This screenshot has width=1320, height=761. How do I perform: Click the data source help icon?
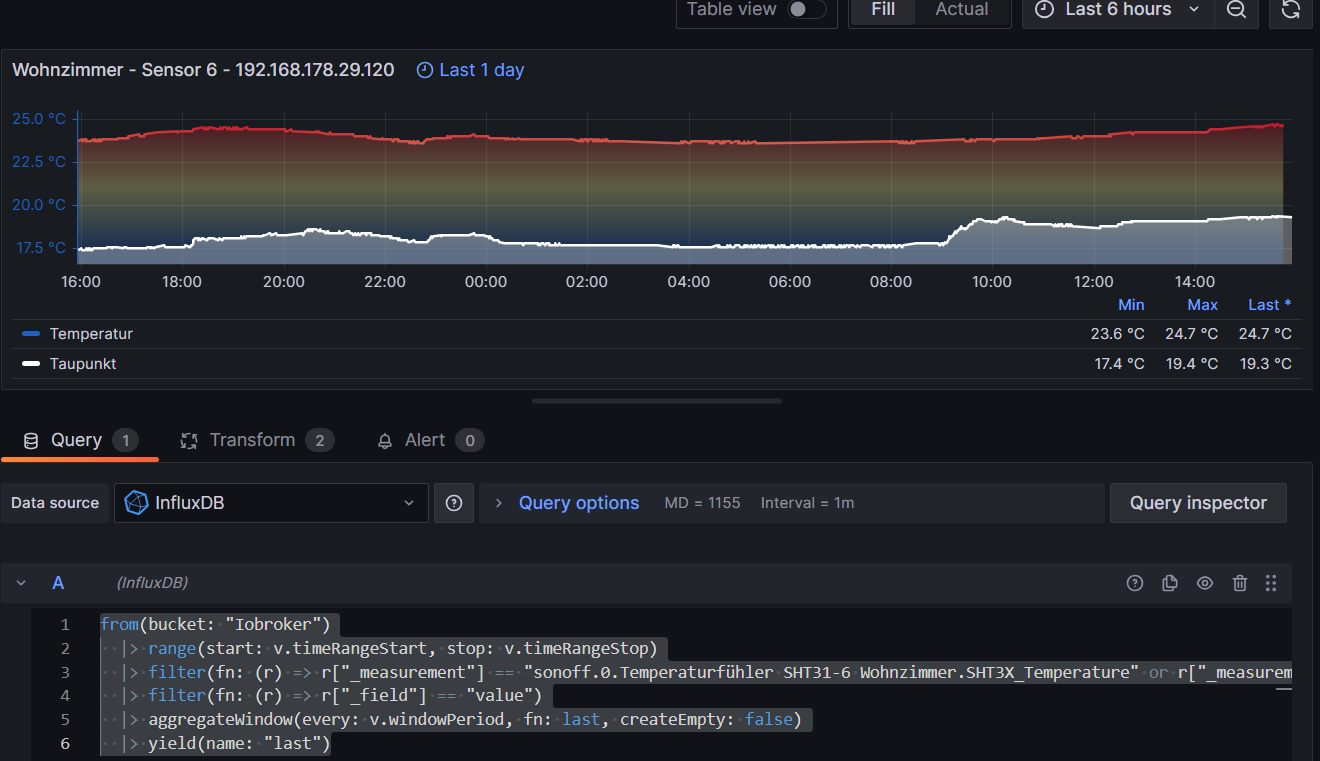454,503
